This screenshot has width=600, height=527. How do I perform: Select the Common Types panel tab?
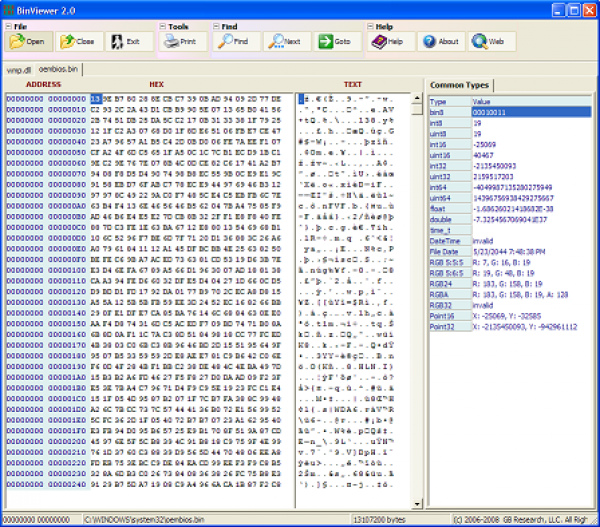tap(457, 85)
